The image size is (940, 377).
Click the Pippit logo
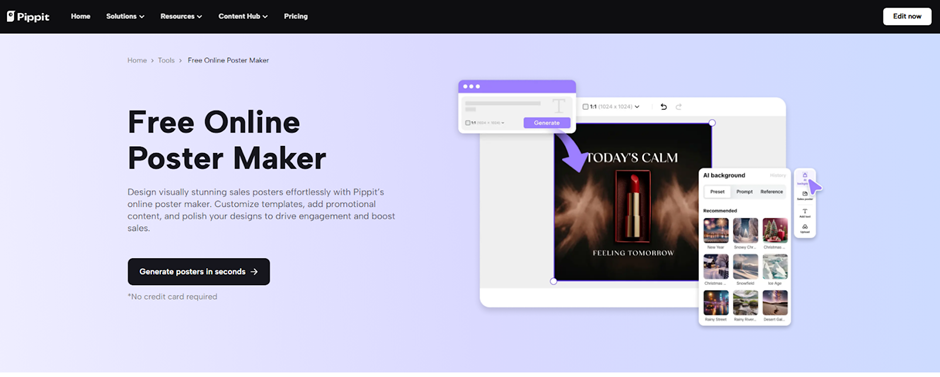click(x=28, y=16)
